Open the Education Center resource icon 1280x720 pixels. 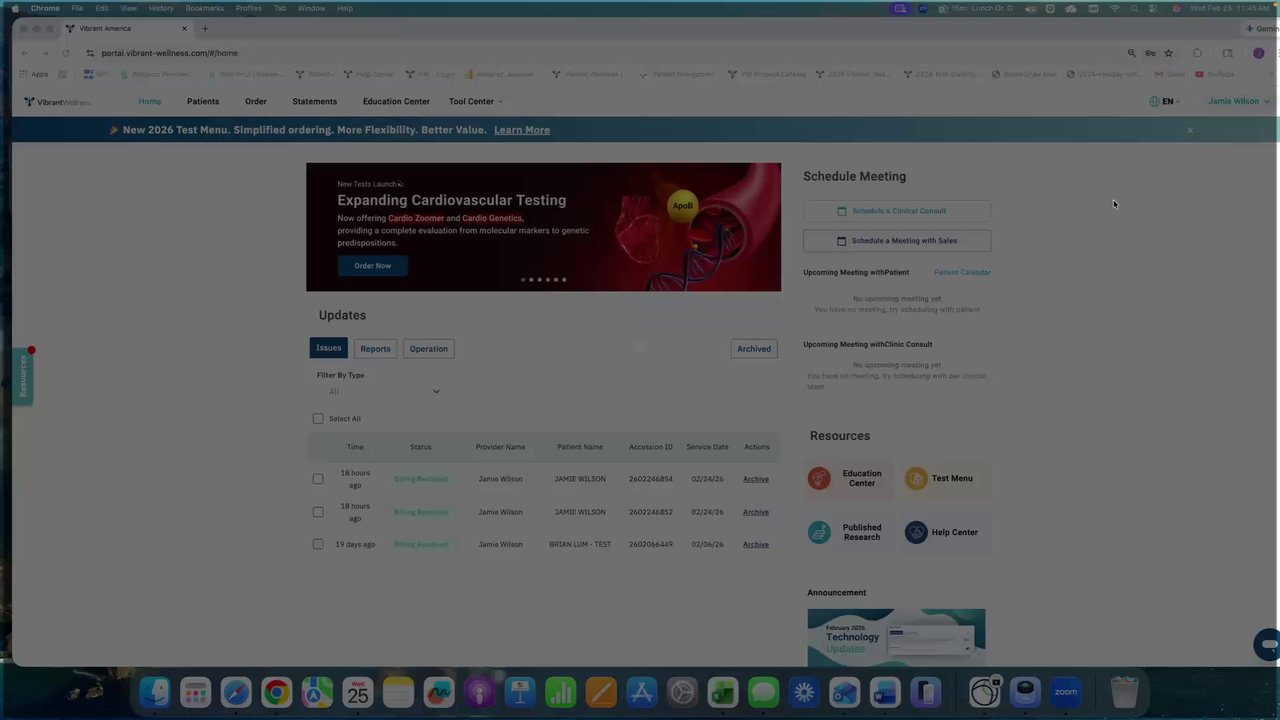[x=819, y=478]
